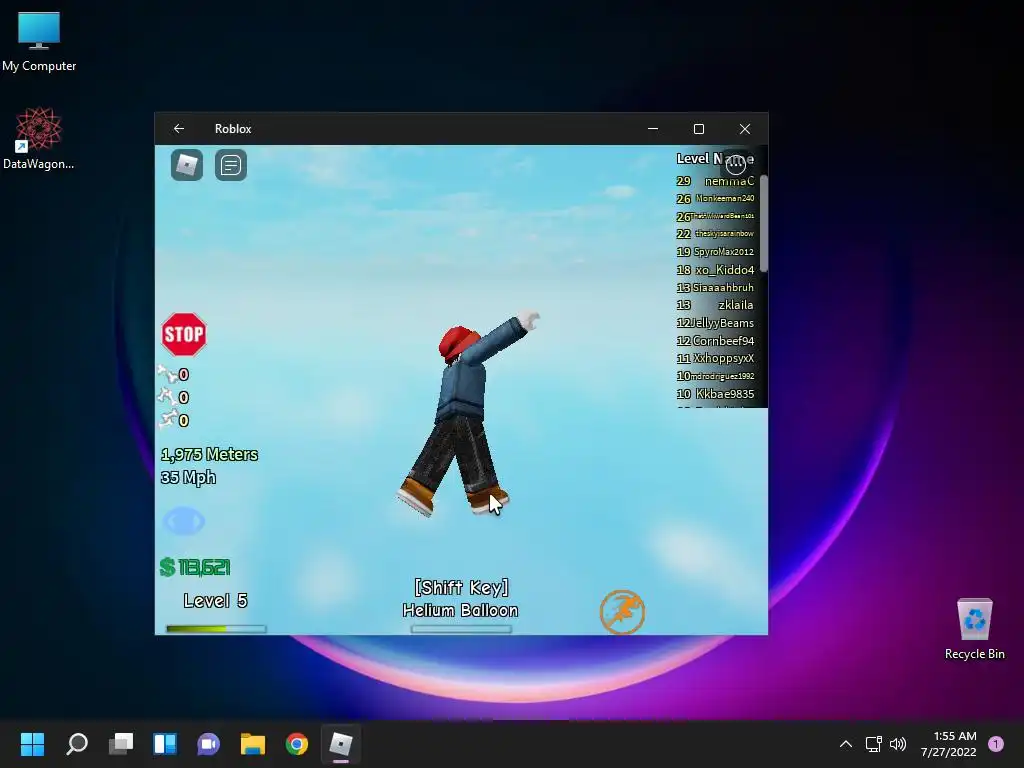Click the red STOP sign button
This screenshot has width=1024, height=768.
click(x=184, y=334)
